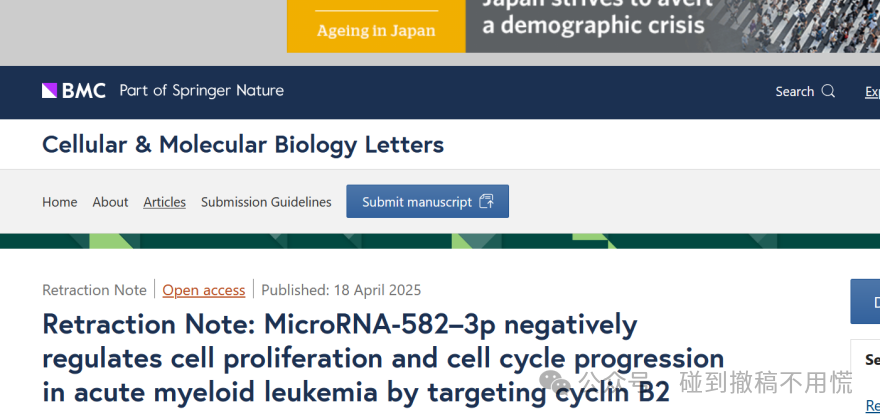
Task: Click the upload icon on Submit manuscript
Action: point(487,201)
